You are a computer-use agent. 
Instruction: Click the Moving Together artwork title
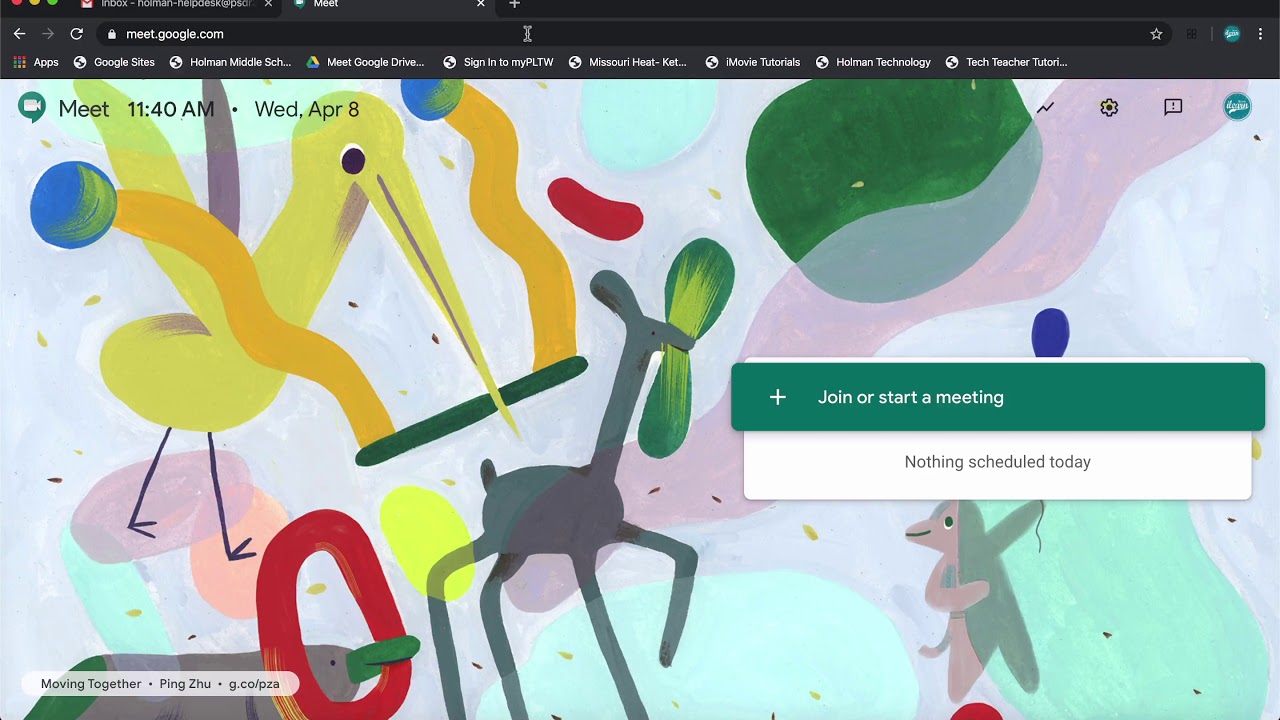(91, 684)
